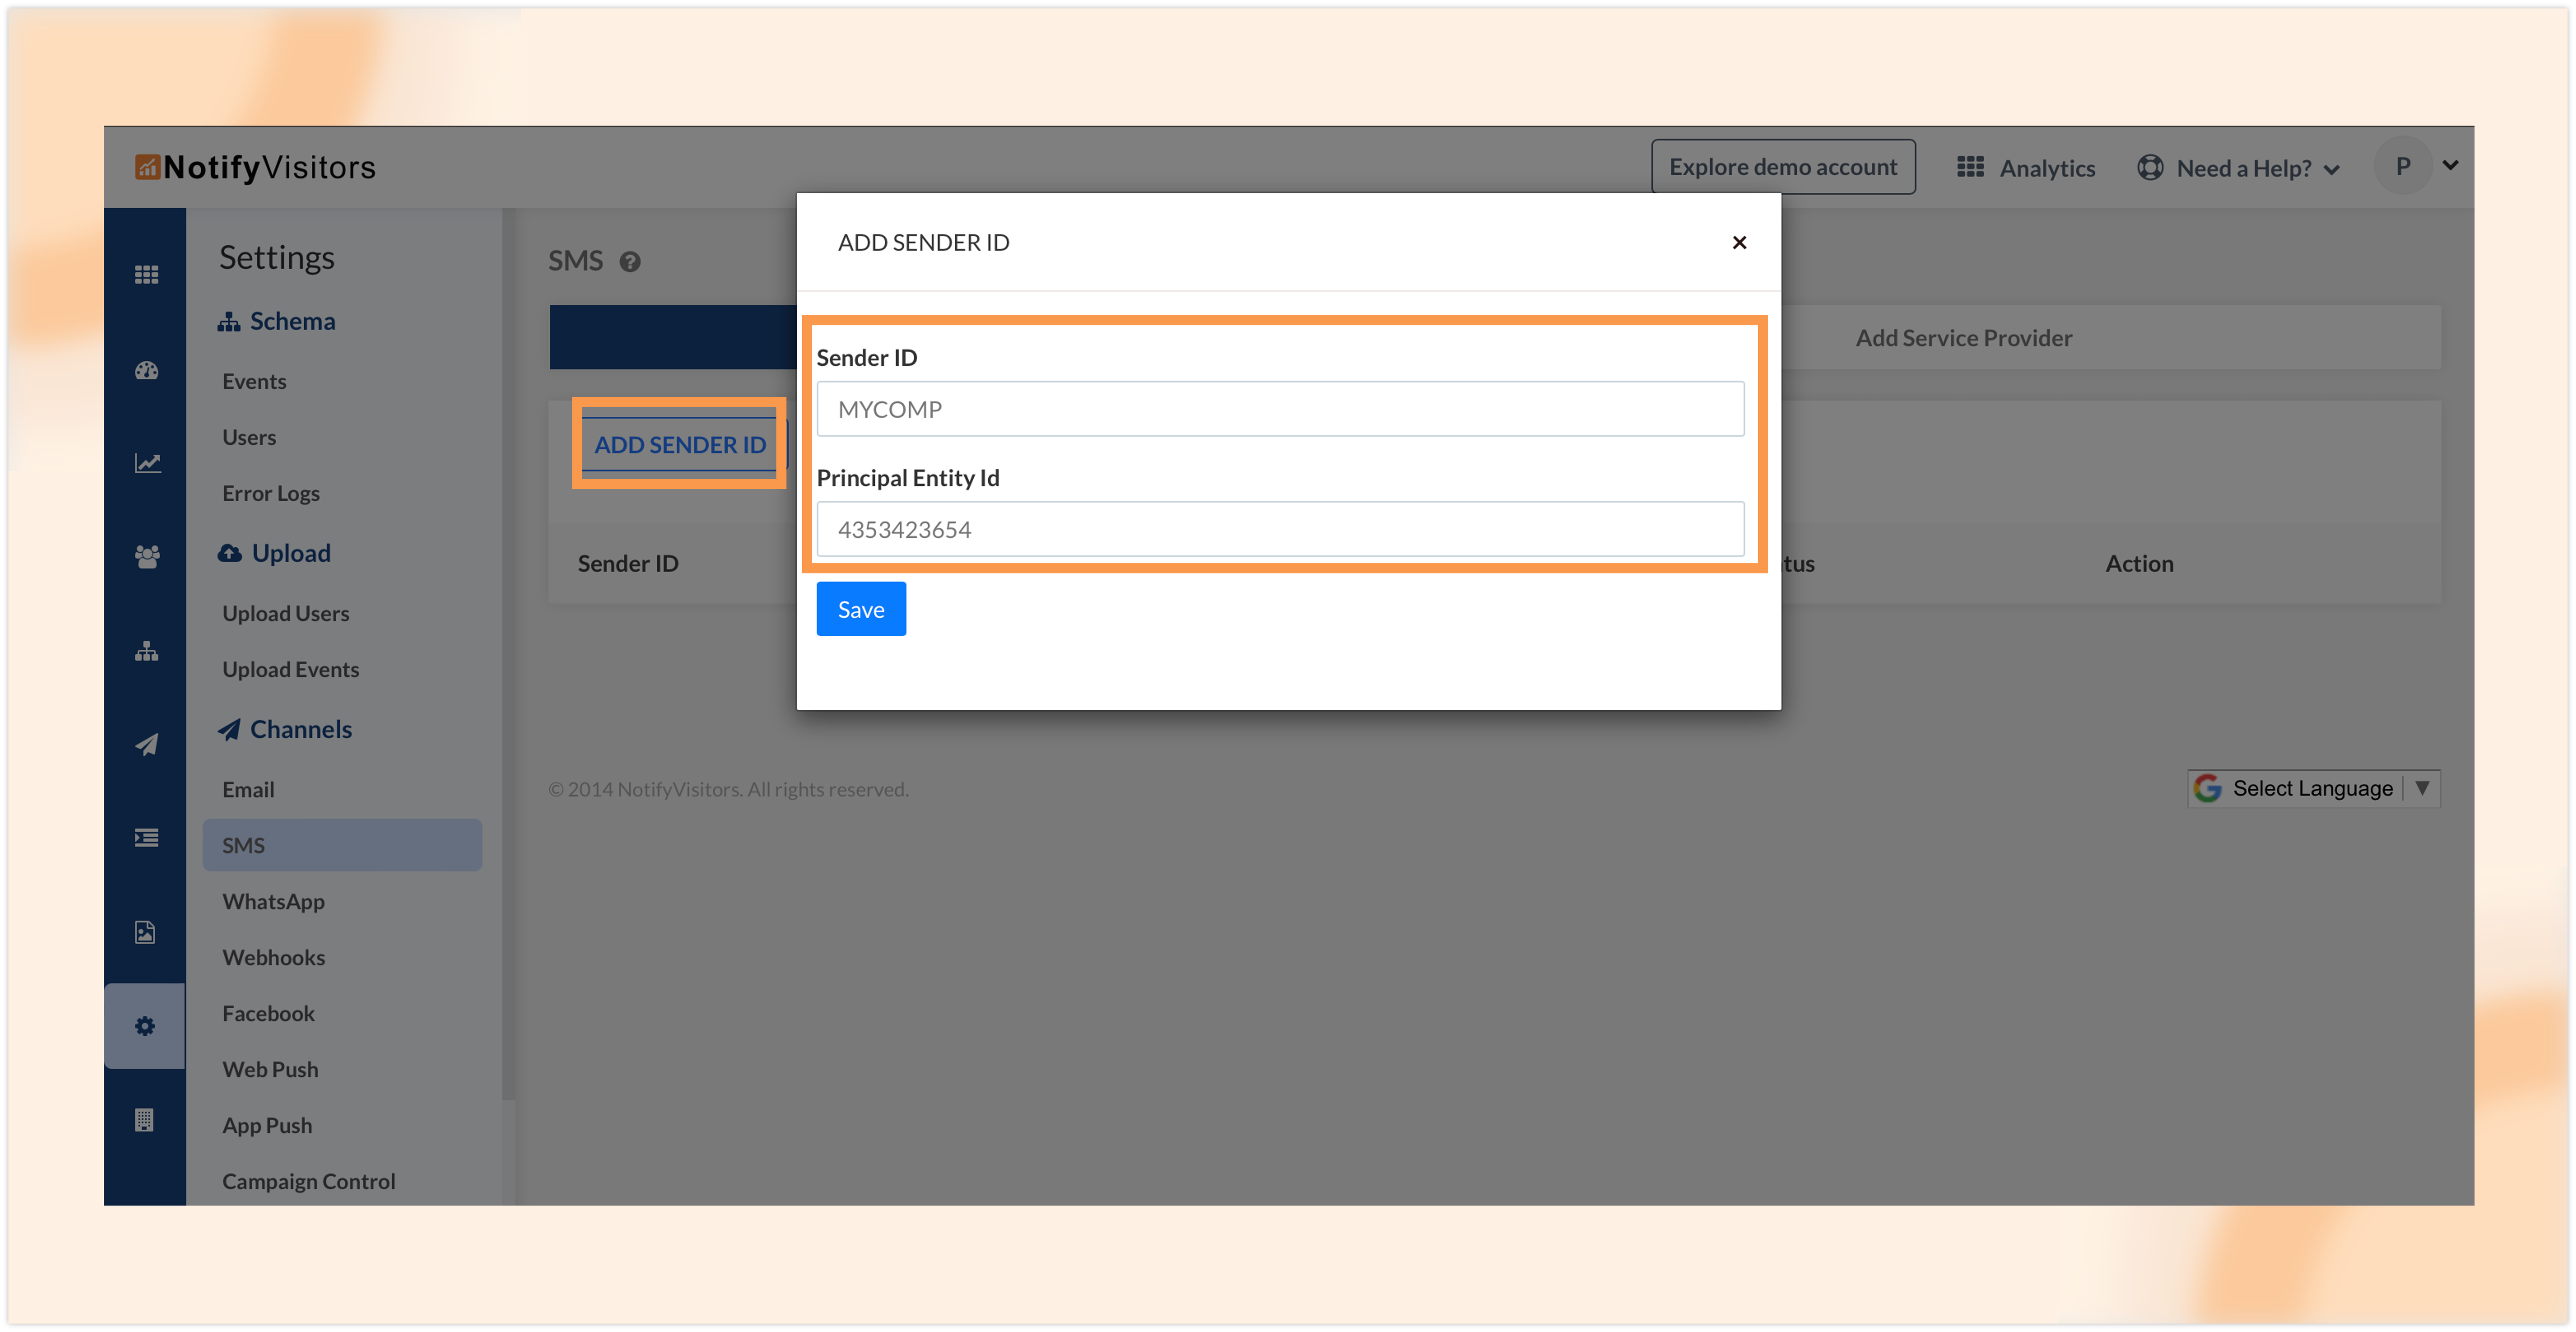Select the settings gear sidebar icon
The height and width of the screenshot is (1332, 2576).
[145, 1026]
